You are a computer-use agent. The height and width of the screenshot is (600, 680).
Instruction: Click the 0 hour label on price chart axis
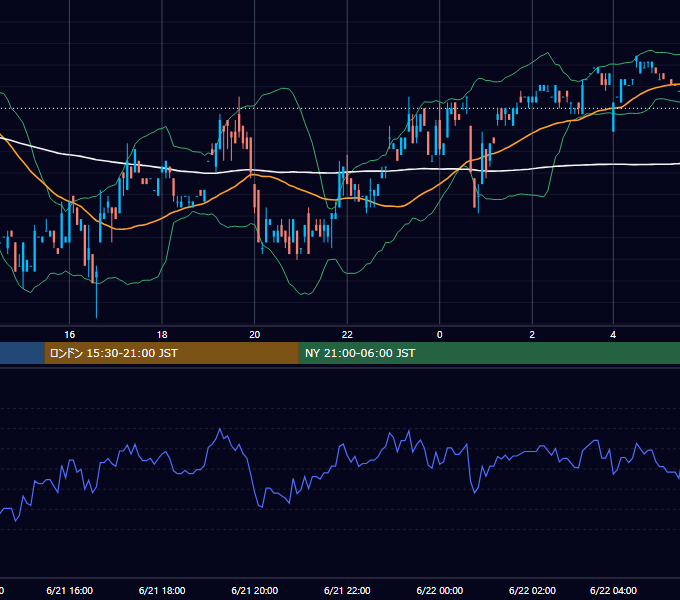[439, 335]
